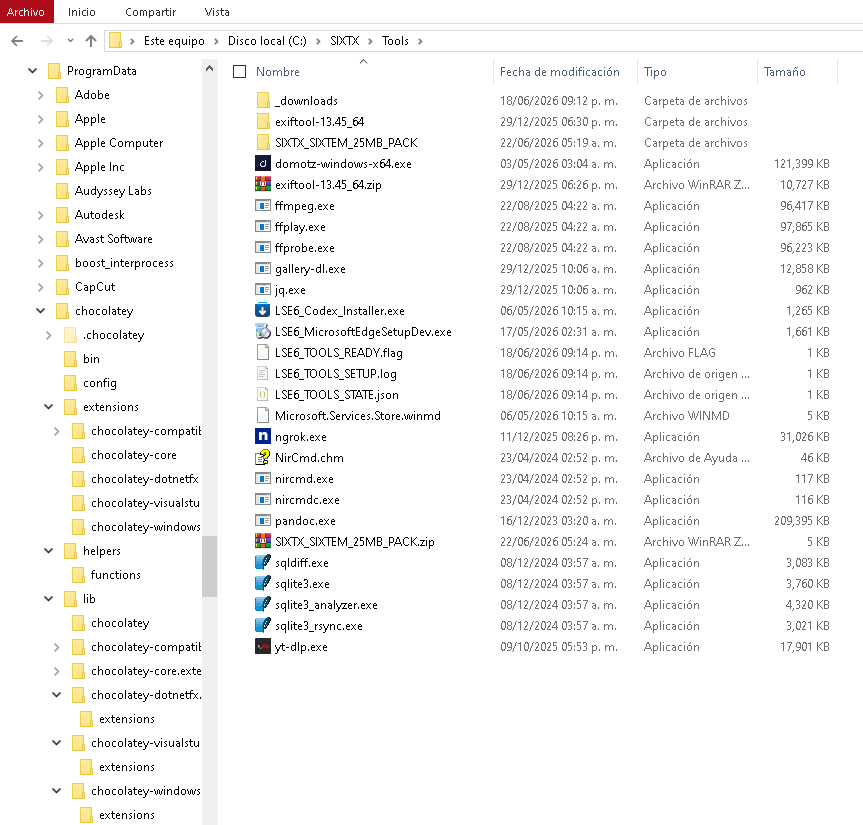Select the boost_interprocess tree folder
Image resolution: width=863 pixels, height=825 pixels.
124,263
